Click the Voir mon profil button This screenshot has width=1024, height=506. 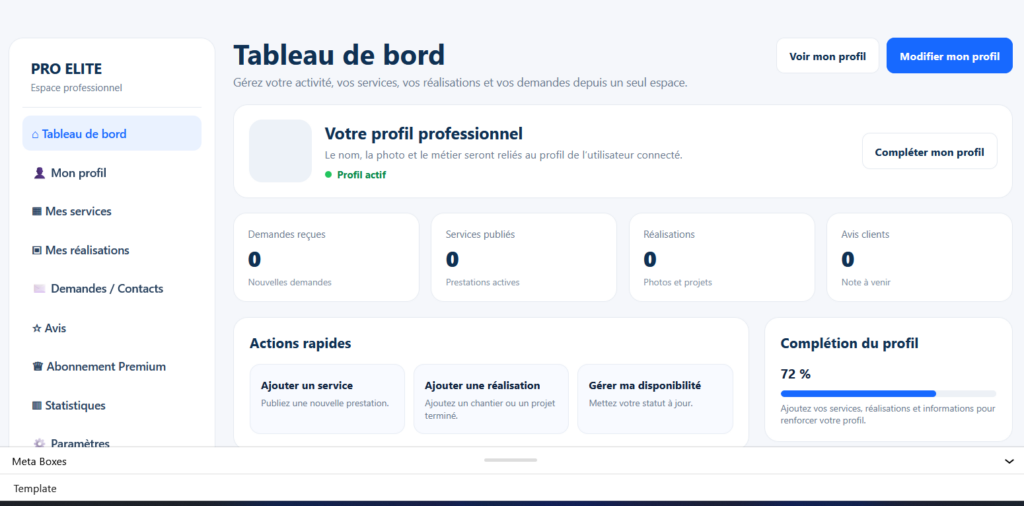827,56
